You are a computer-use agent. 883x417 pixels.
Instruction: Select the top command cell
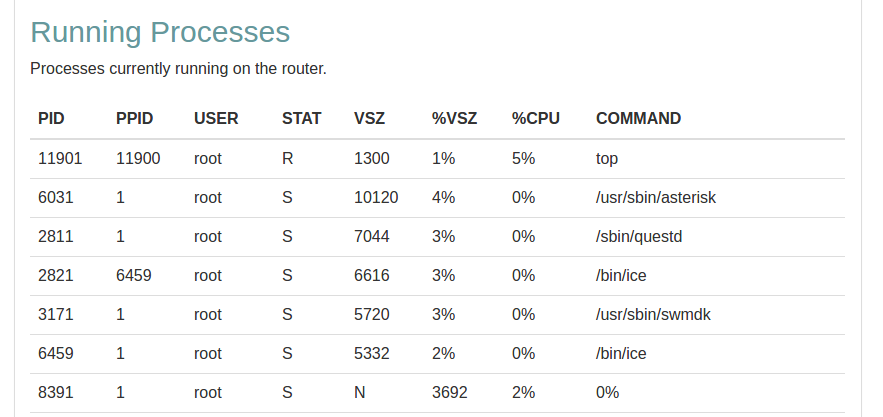point(608,158)
